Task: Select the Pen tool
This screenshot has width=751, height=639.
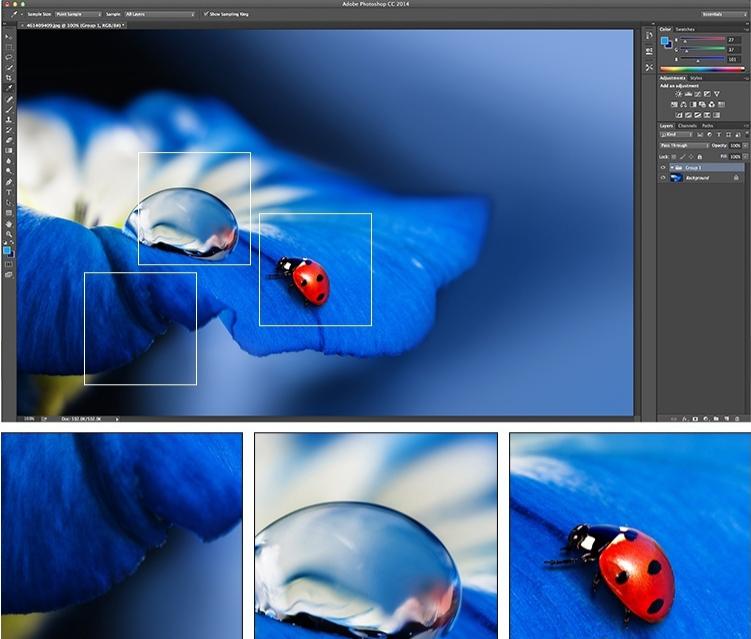Action: pyautogui.click(x=9, y=182)
